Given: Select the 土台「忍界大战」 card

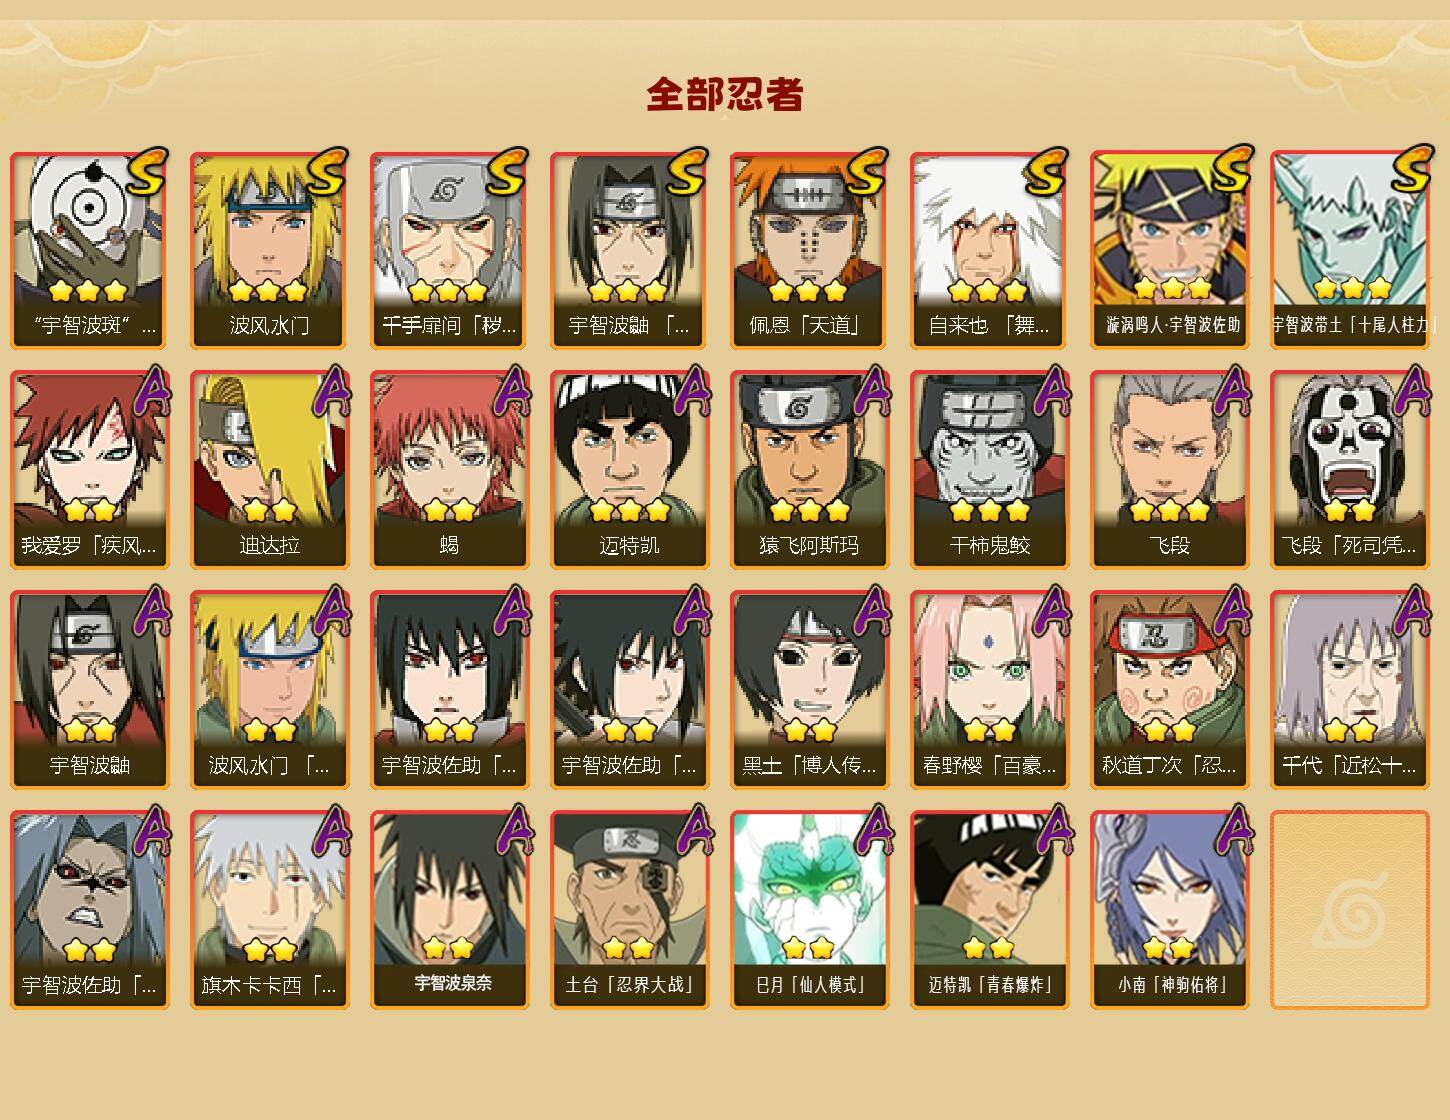Looking at the screenshot, I should tap(629, 910).
